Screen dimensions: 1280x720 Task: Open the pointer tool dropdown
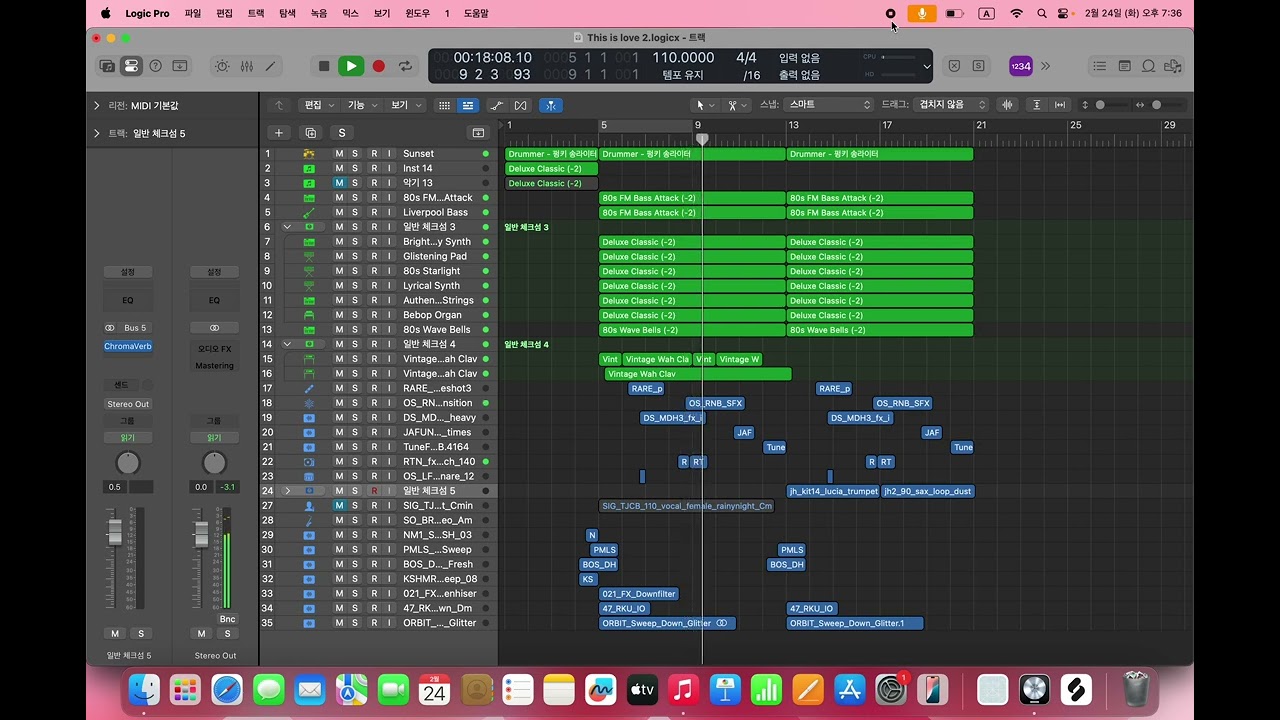click(x=705, y=105)
